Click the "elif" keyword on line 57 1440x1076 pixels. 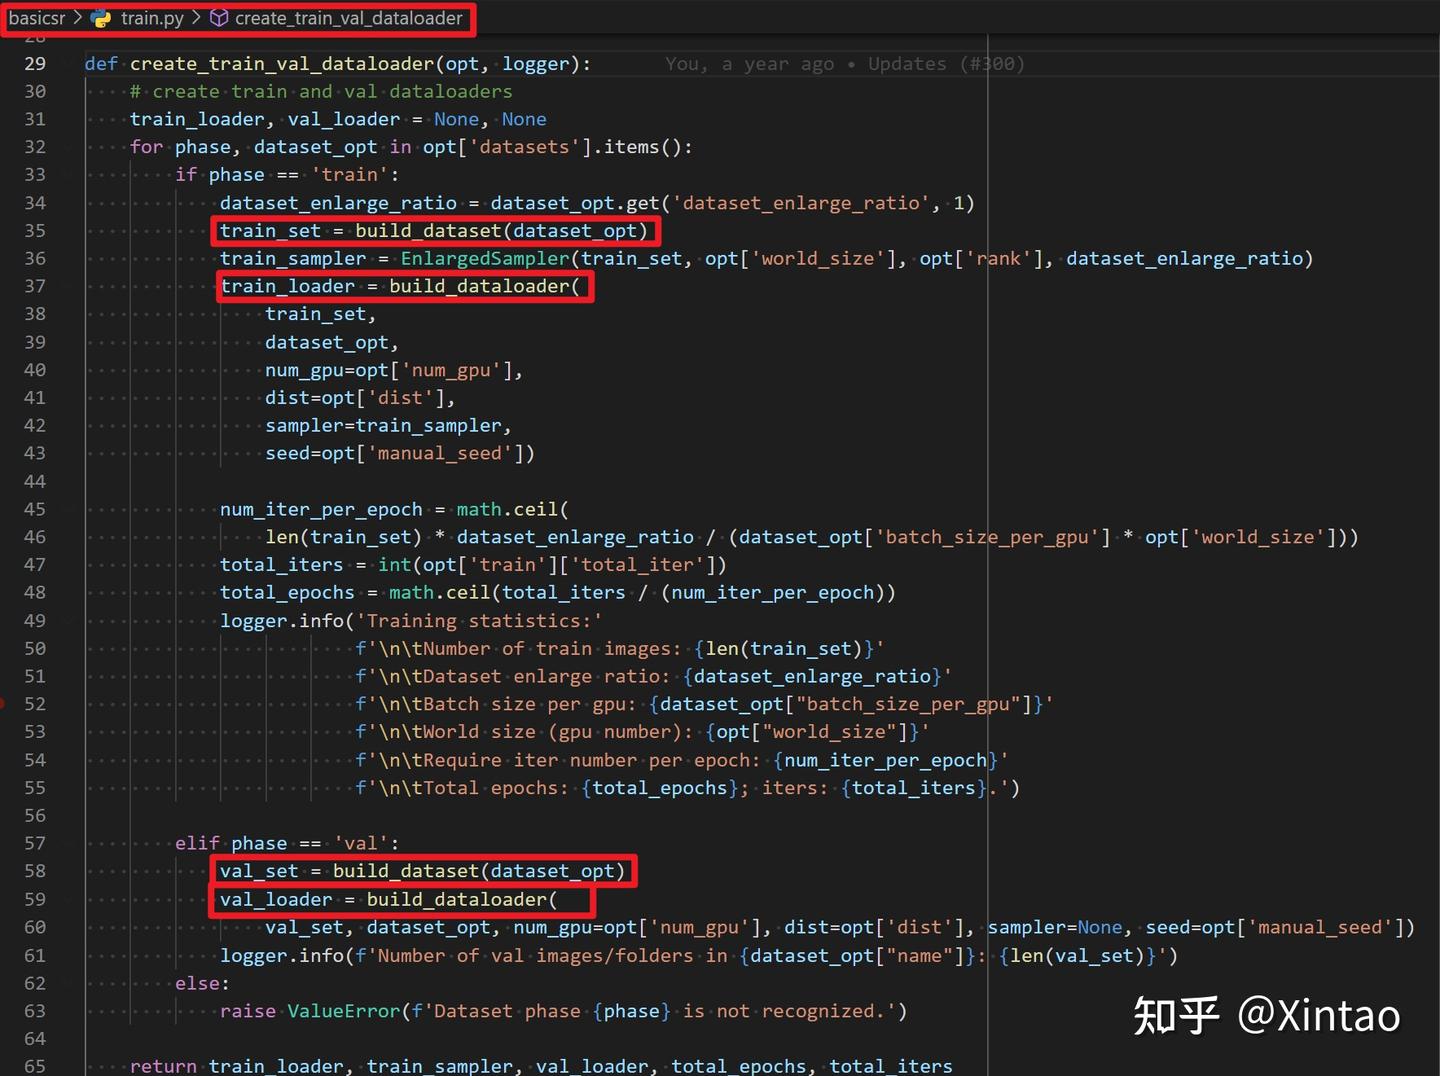click(x=197, y=844)
